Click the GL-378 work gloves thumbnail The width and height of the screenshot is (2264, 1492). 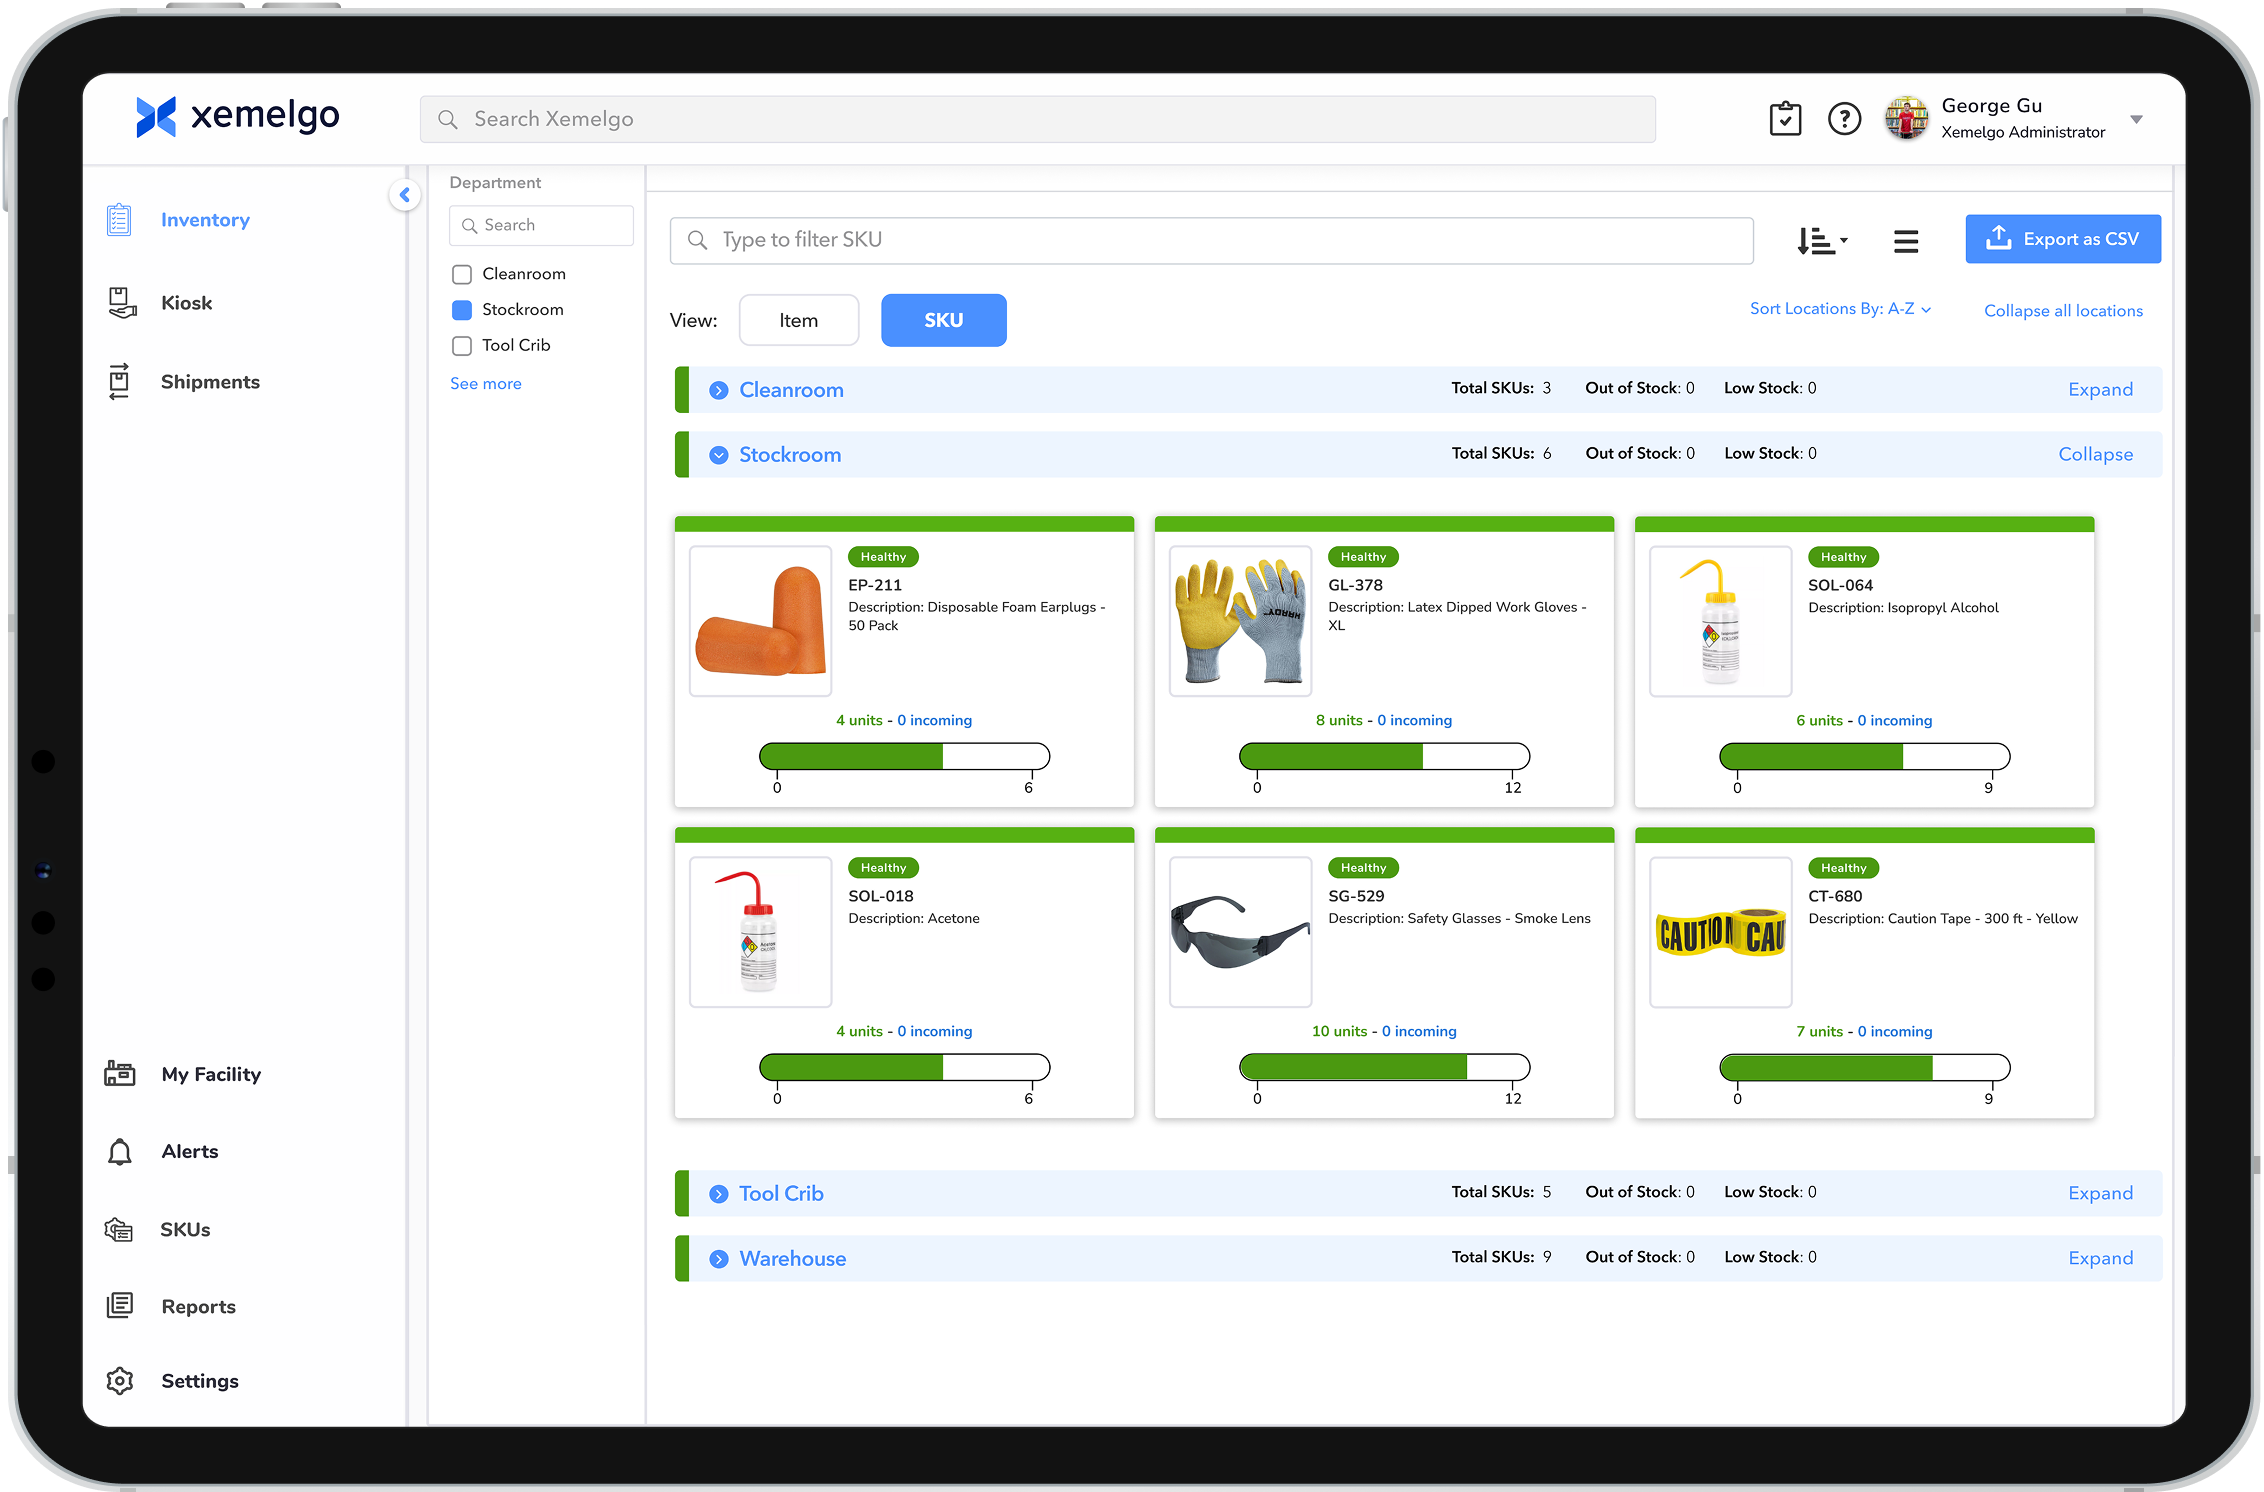[x=1241, y=621]
